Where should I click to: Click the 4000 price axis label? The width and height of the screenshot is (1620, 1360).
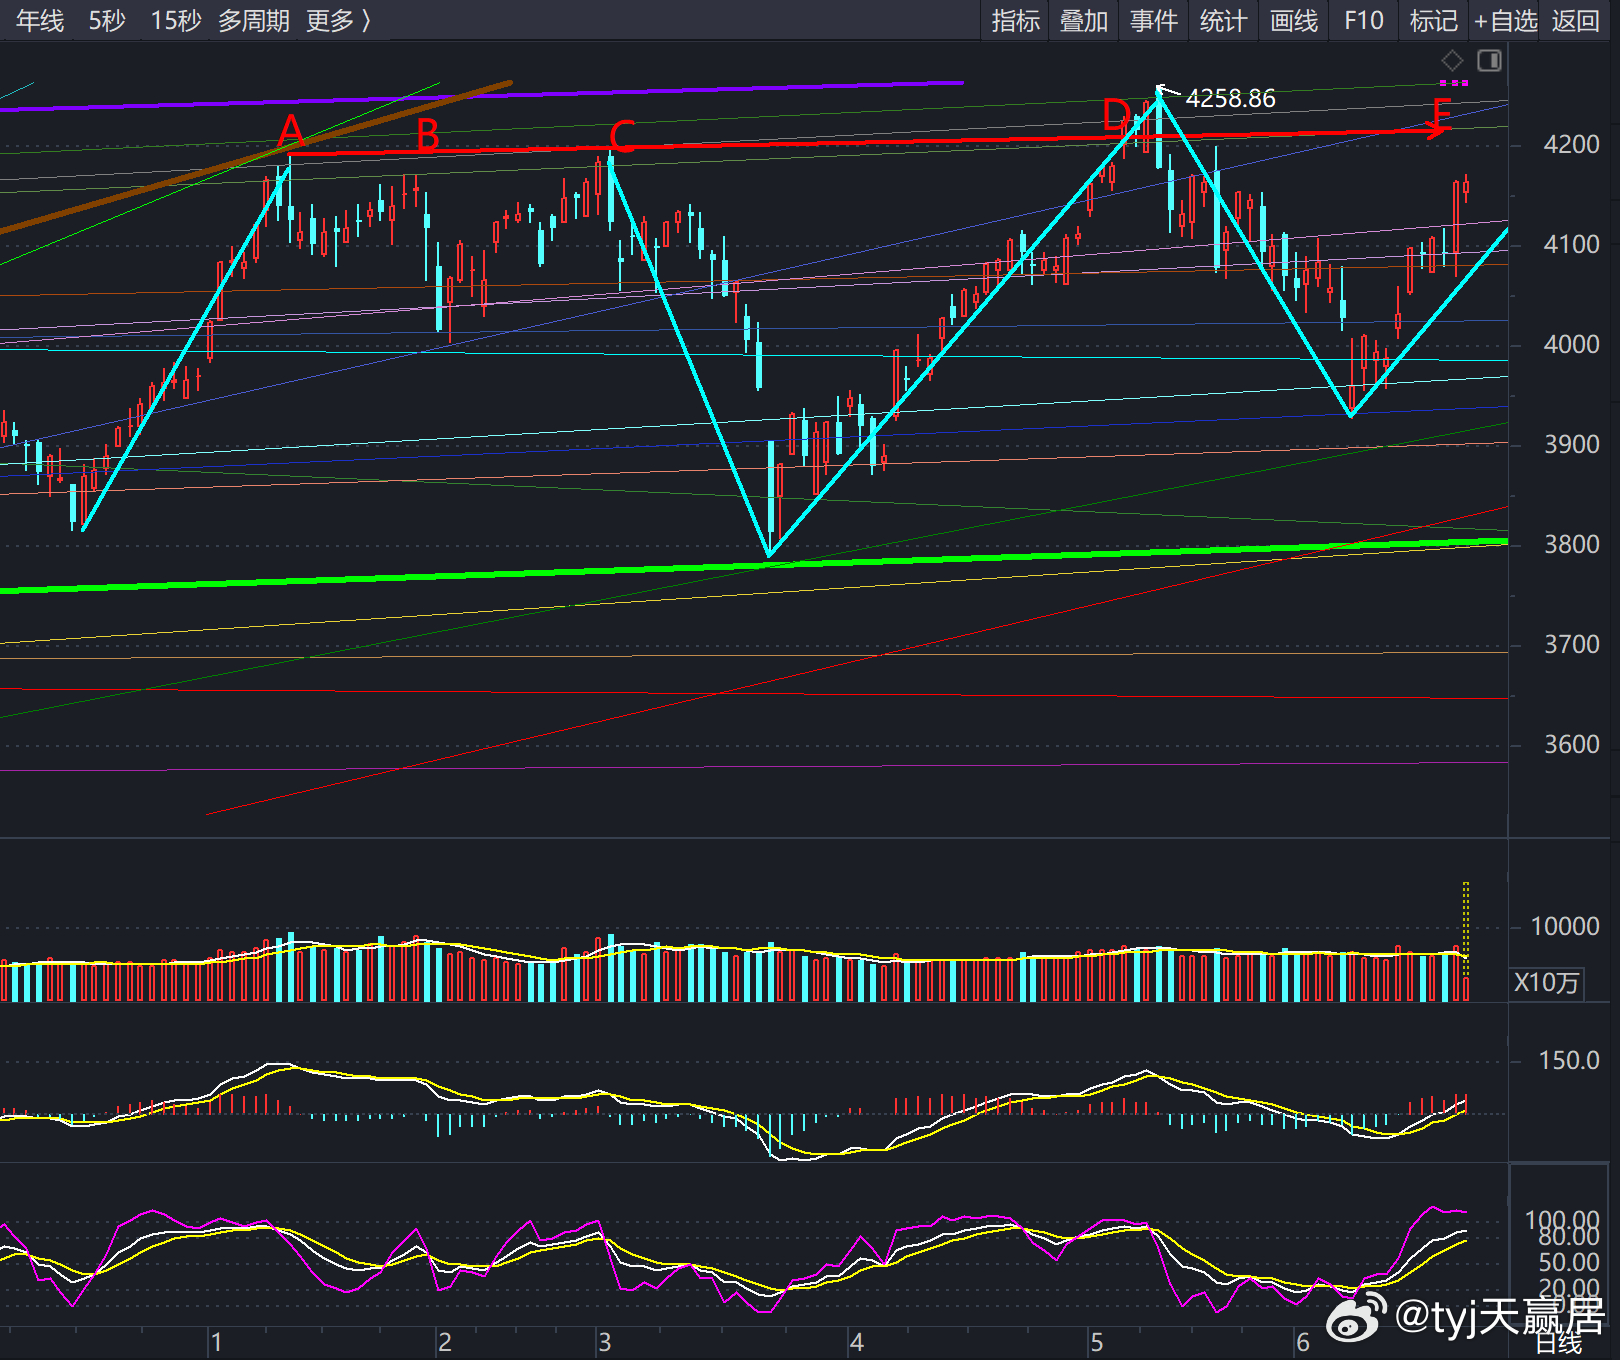point(1571,345)
